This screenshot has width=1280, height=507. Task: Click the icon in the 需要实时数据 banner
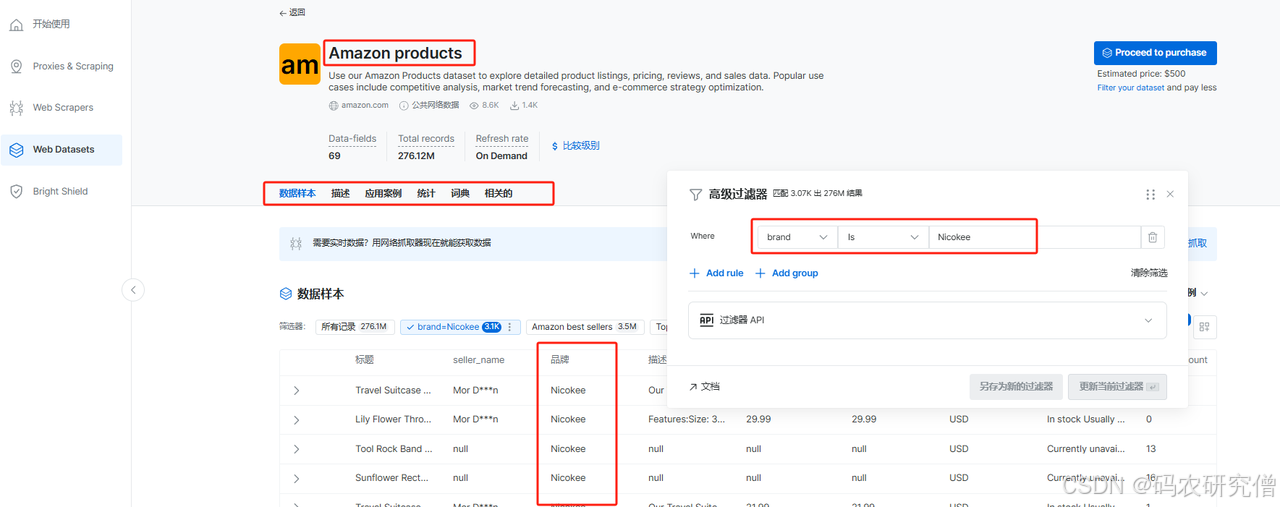pyautogui.click(x=296, y=243)
